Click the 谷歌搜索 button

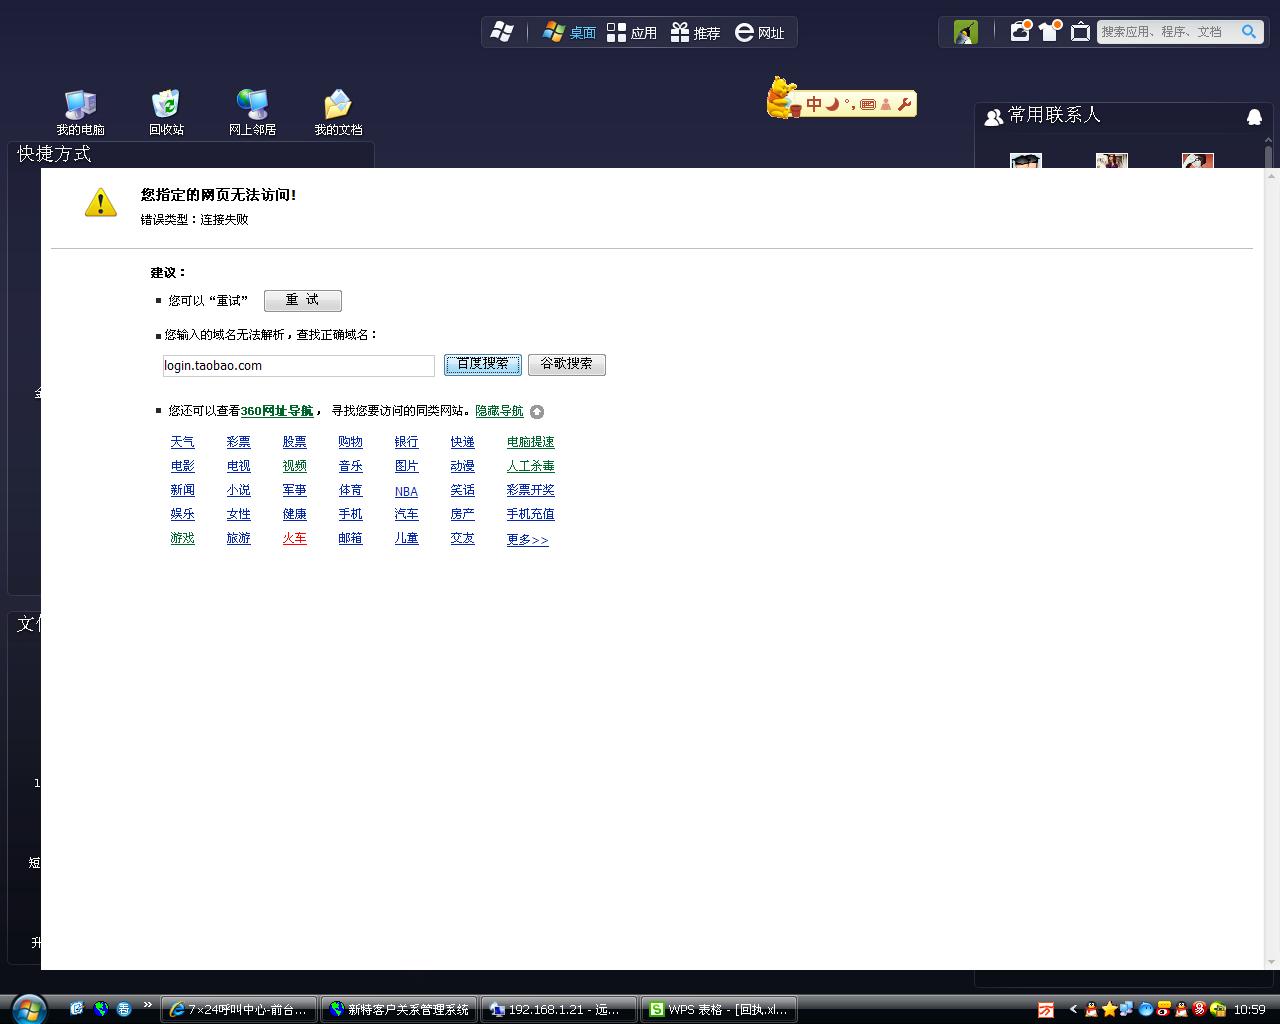567,364
